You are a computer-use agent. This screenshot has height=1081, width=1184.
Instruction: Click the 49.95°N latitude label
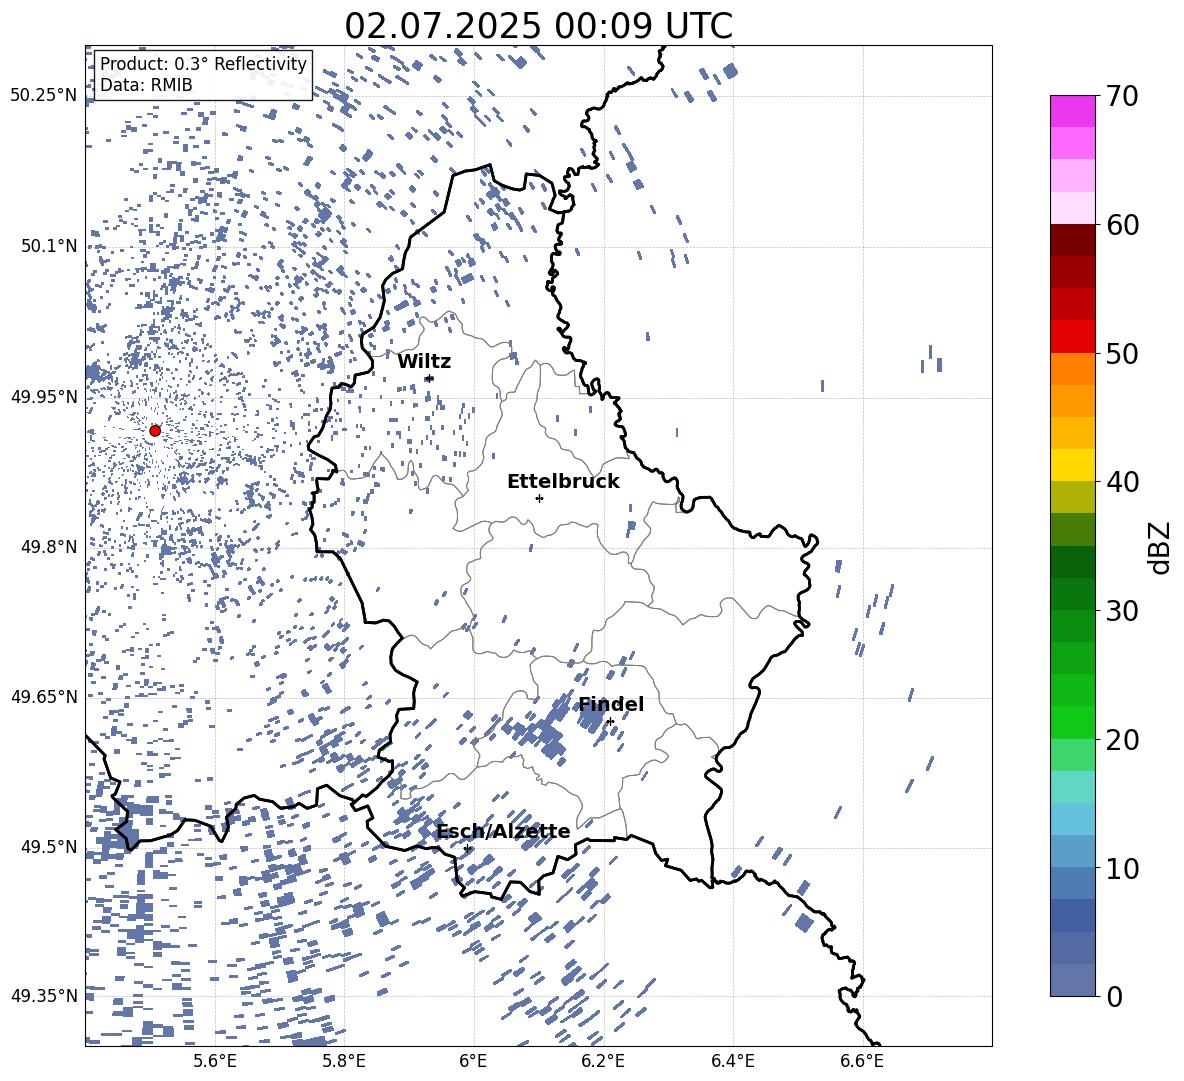coord(44,397)
